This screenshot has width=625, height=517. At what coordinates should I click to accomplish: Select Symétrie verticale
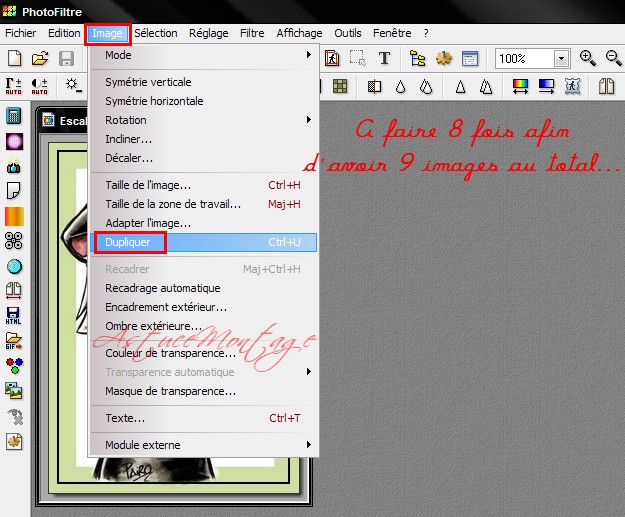pos(204,82)
